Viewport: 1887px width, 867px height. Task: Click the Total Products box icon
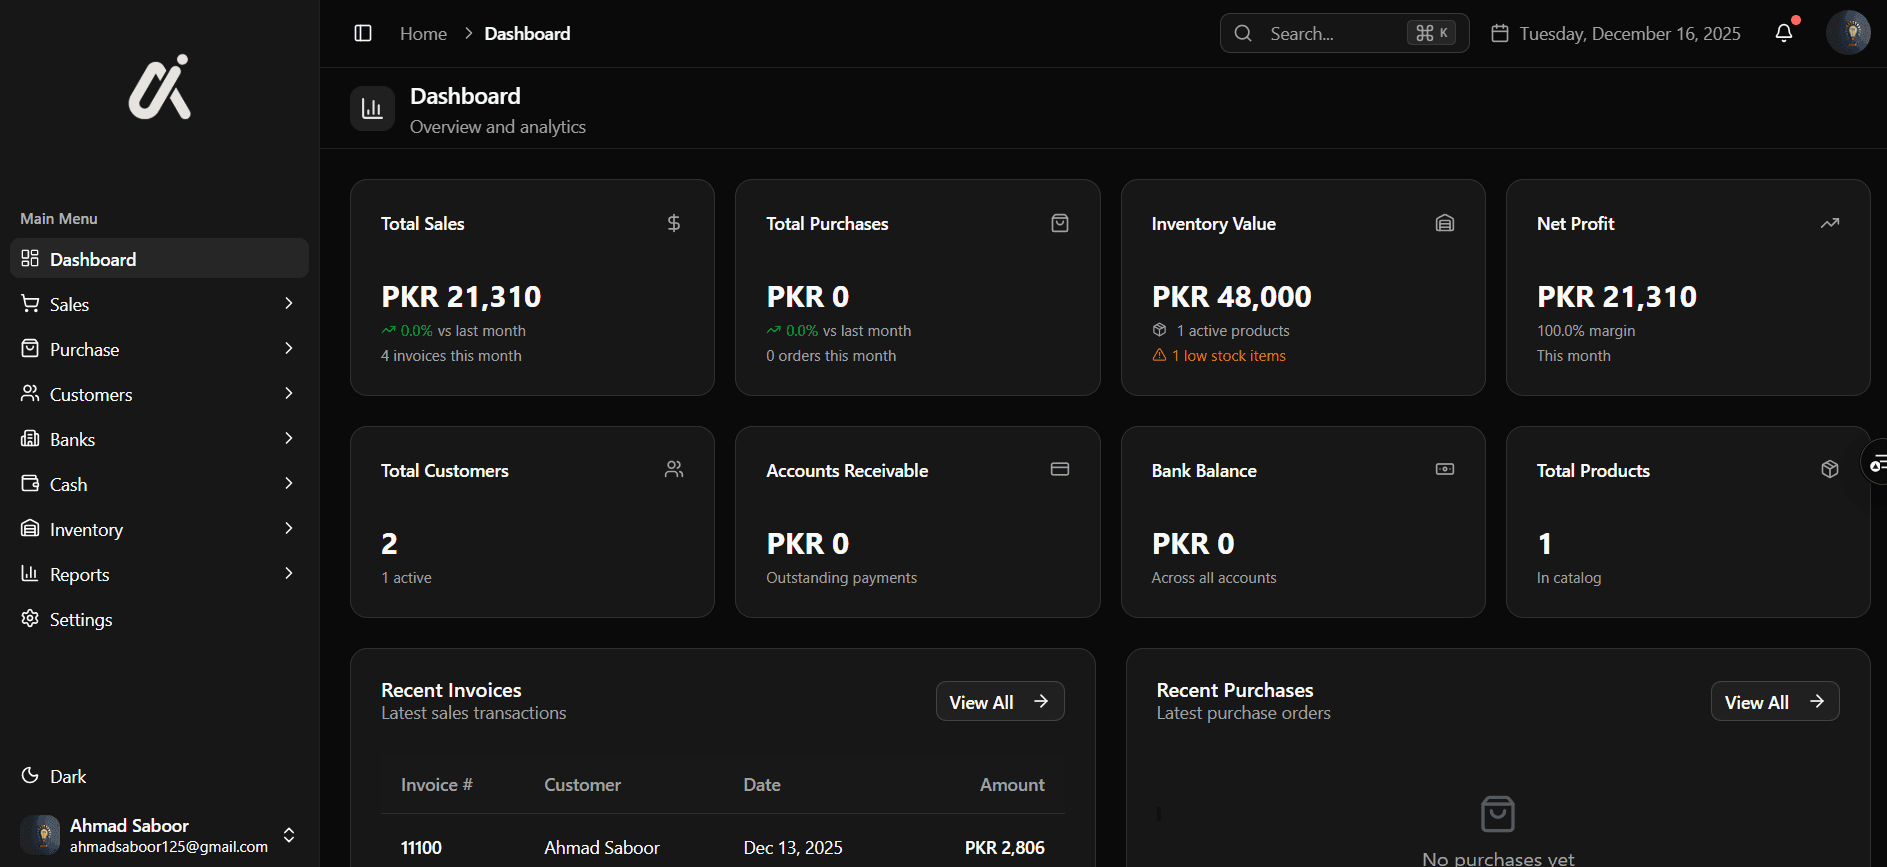click(x=1830, y=470)
